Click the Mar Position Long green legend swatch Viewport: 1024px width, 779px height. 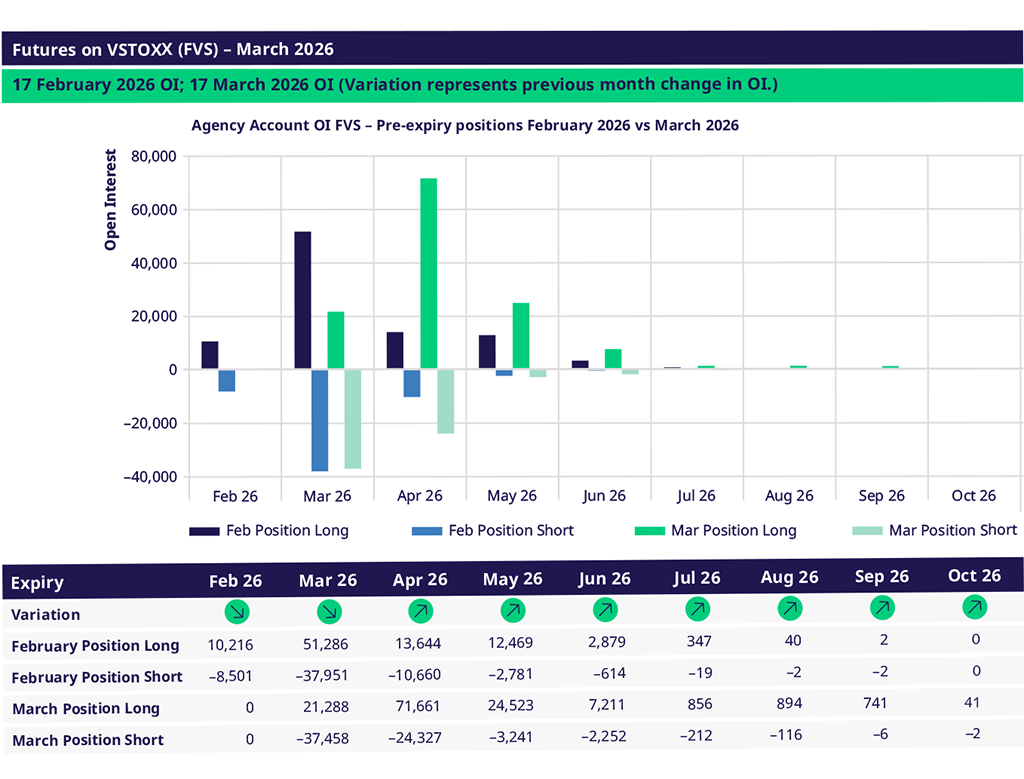(650, 531)
